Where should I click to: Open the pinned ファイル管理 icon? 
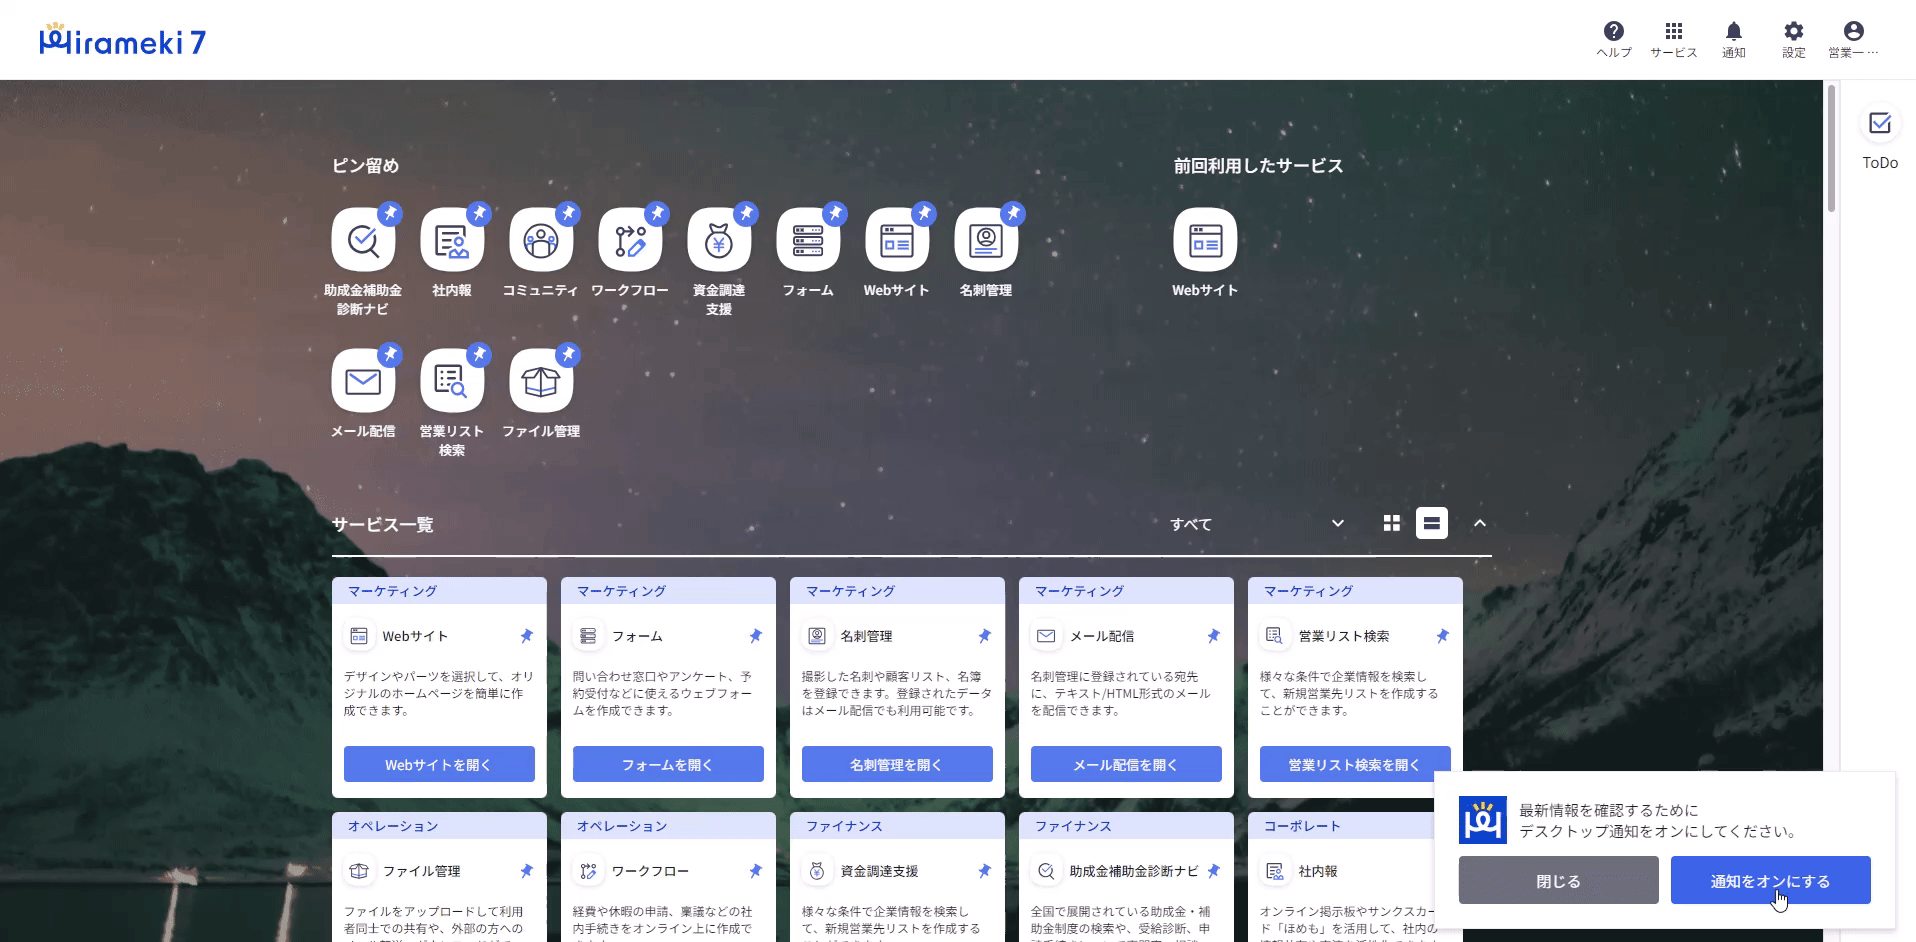(x=541, y=381)
